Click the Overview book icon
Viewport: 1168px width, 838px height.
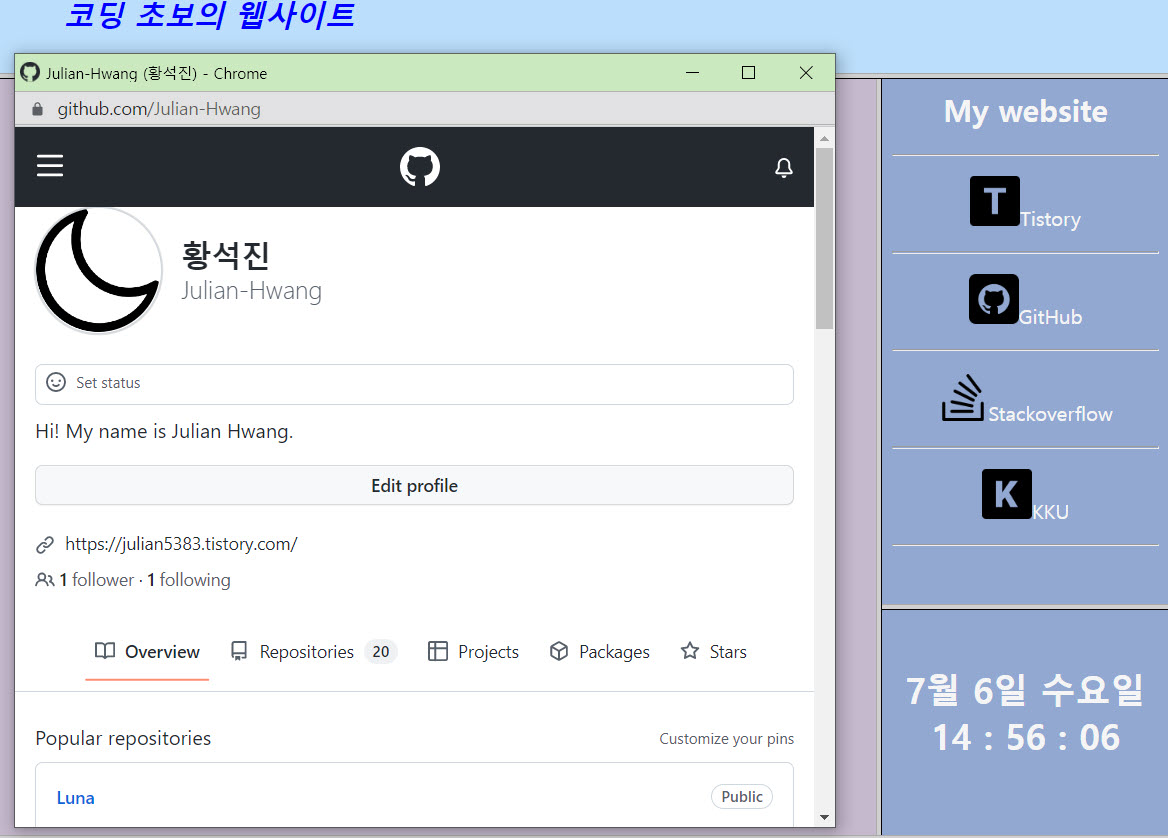click(105, 651)
